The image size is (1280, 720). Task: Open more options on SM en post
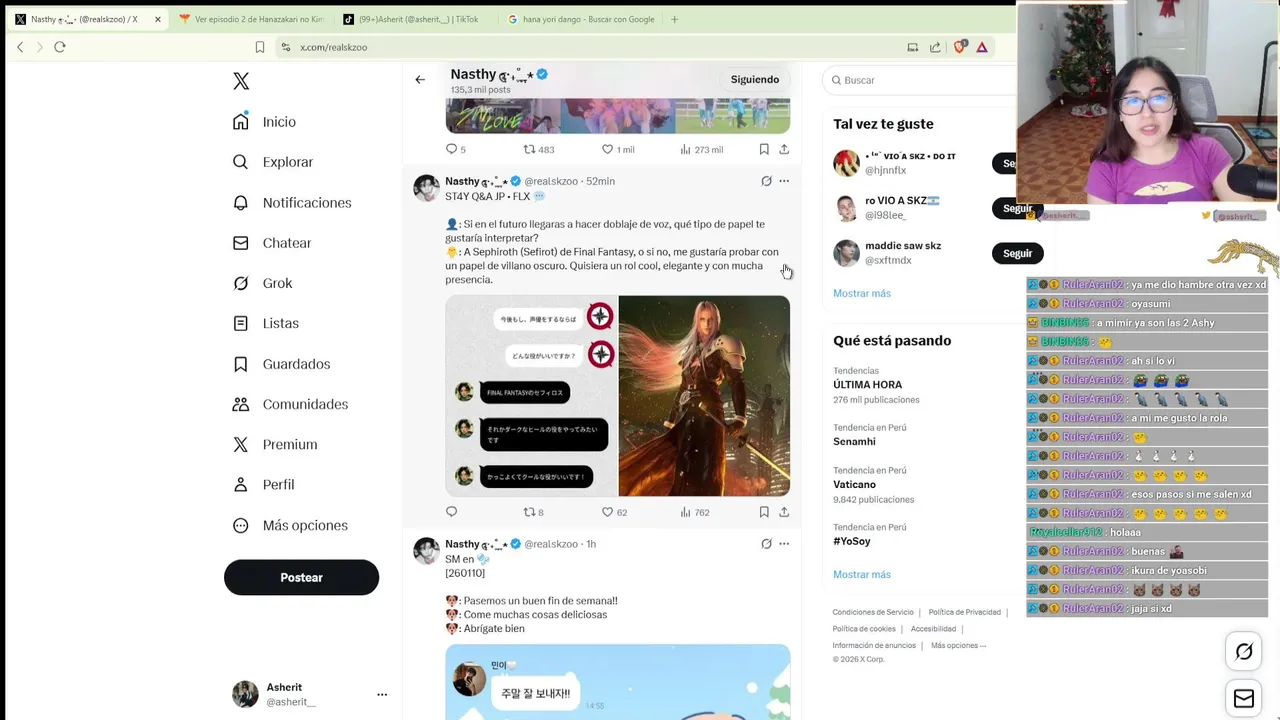(x=784, y=544)
